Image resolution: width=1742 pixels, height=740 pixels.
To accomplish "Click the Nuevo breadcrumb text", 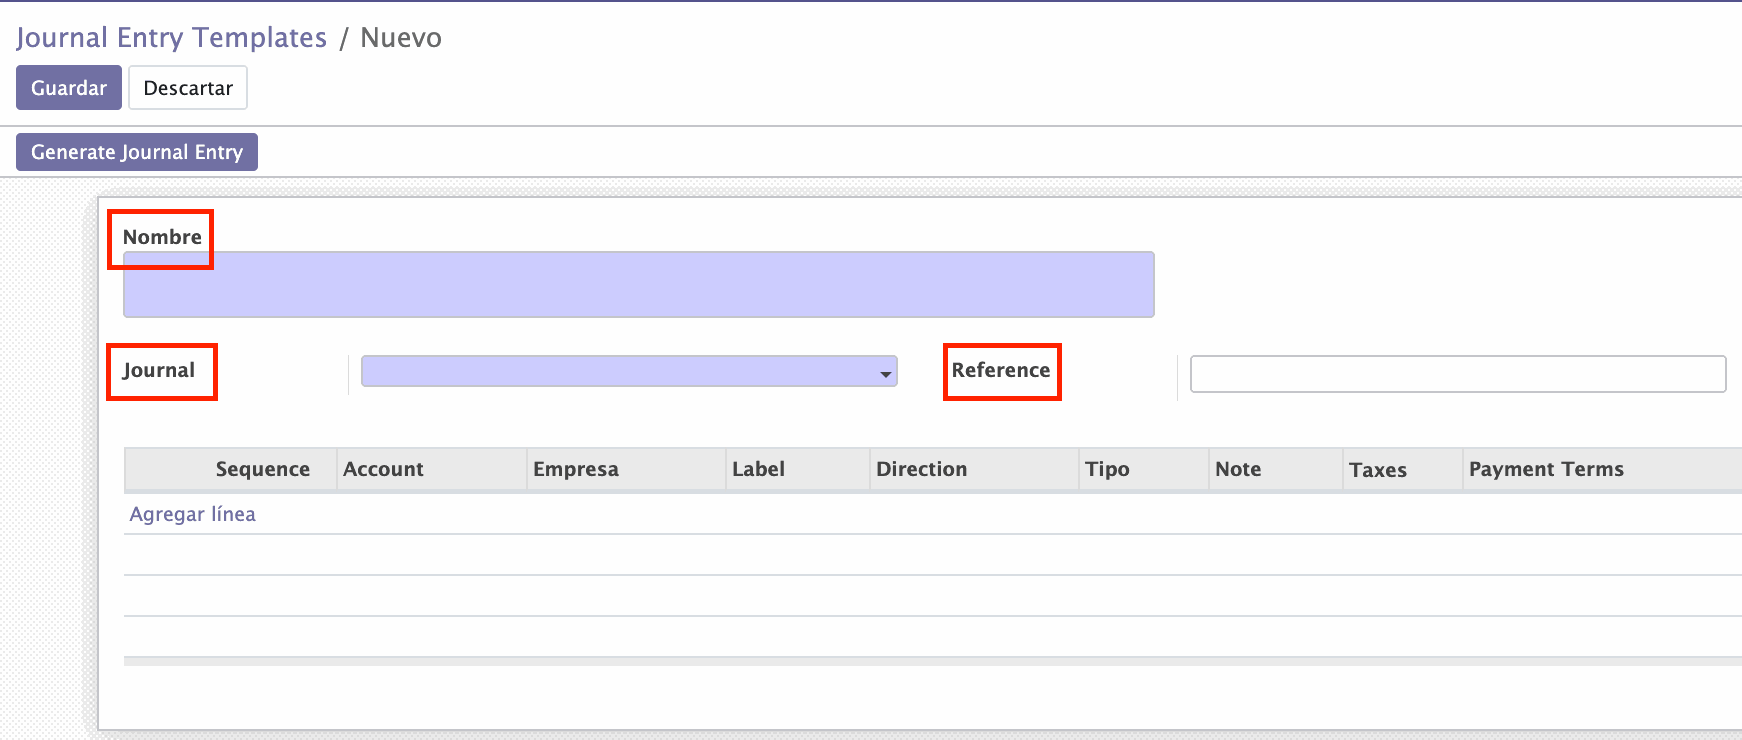I will [401, 37].
